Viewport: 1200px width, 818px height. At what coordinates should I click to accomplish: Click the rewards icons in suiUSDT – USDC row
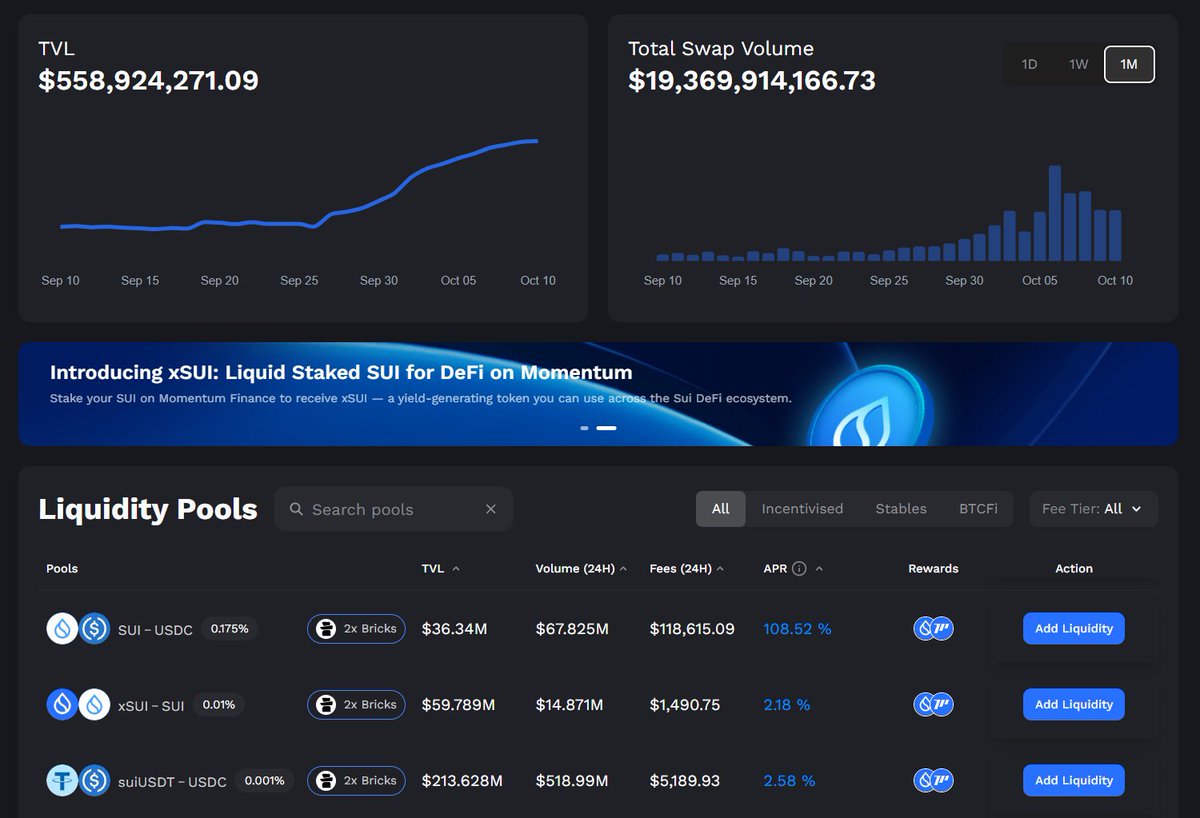933,780
